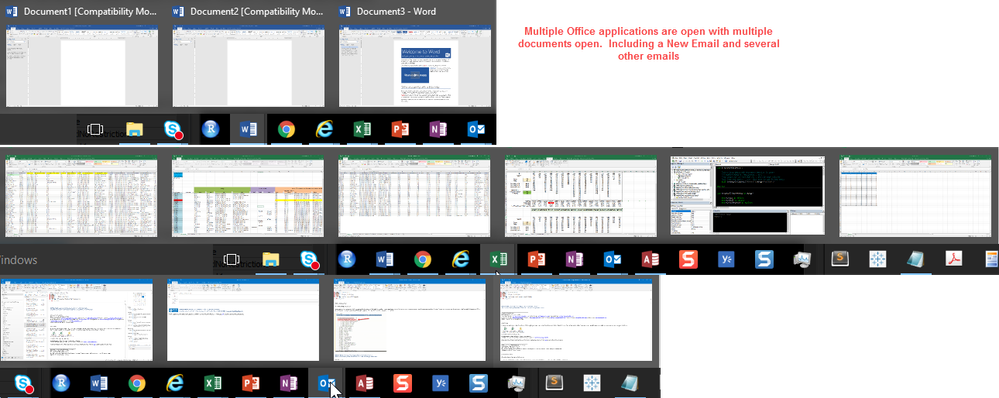Open Task View in the taskbar under Word previews
This screenshot has width=999, height=398.
tap(95, 129)
